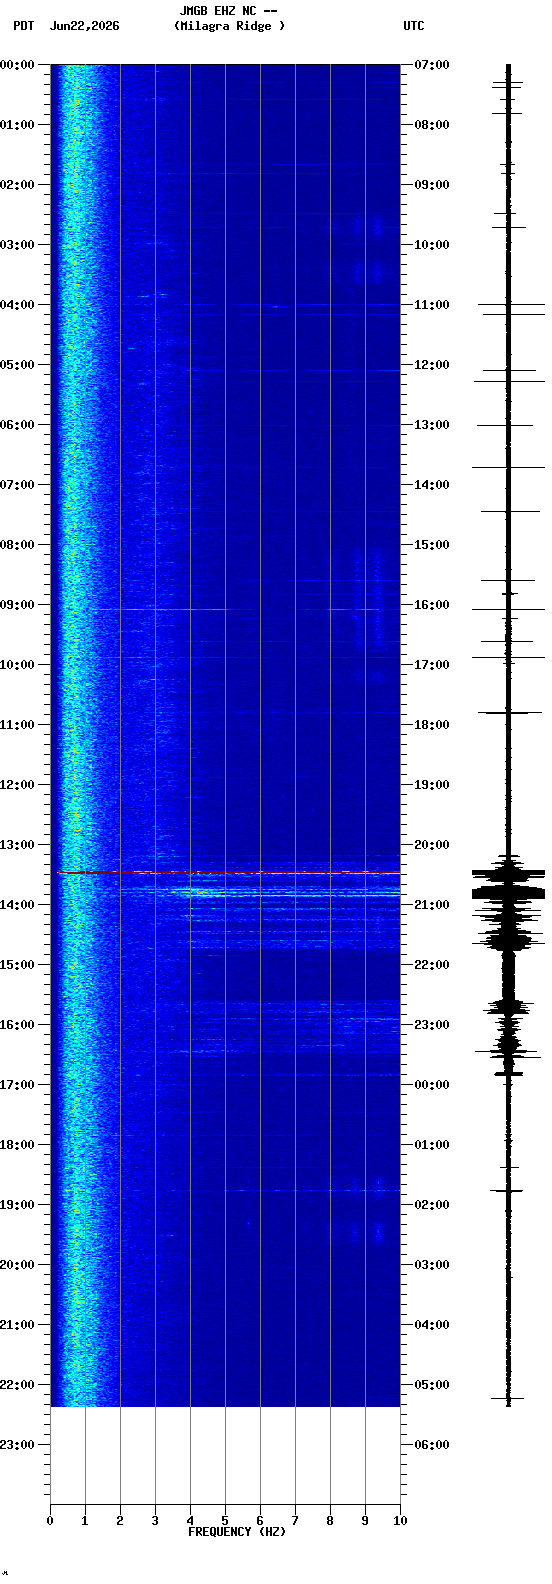
Task: Click the 09:00 PDT time label
Action: tap(17, 605)
